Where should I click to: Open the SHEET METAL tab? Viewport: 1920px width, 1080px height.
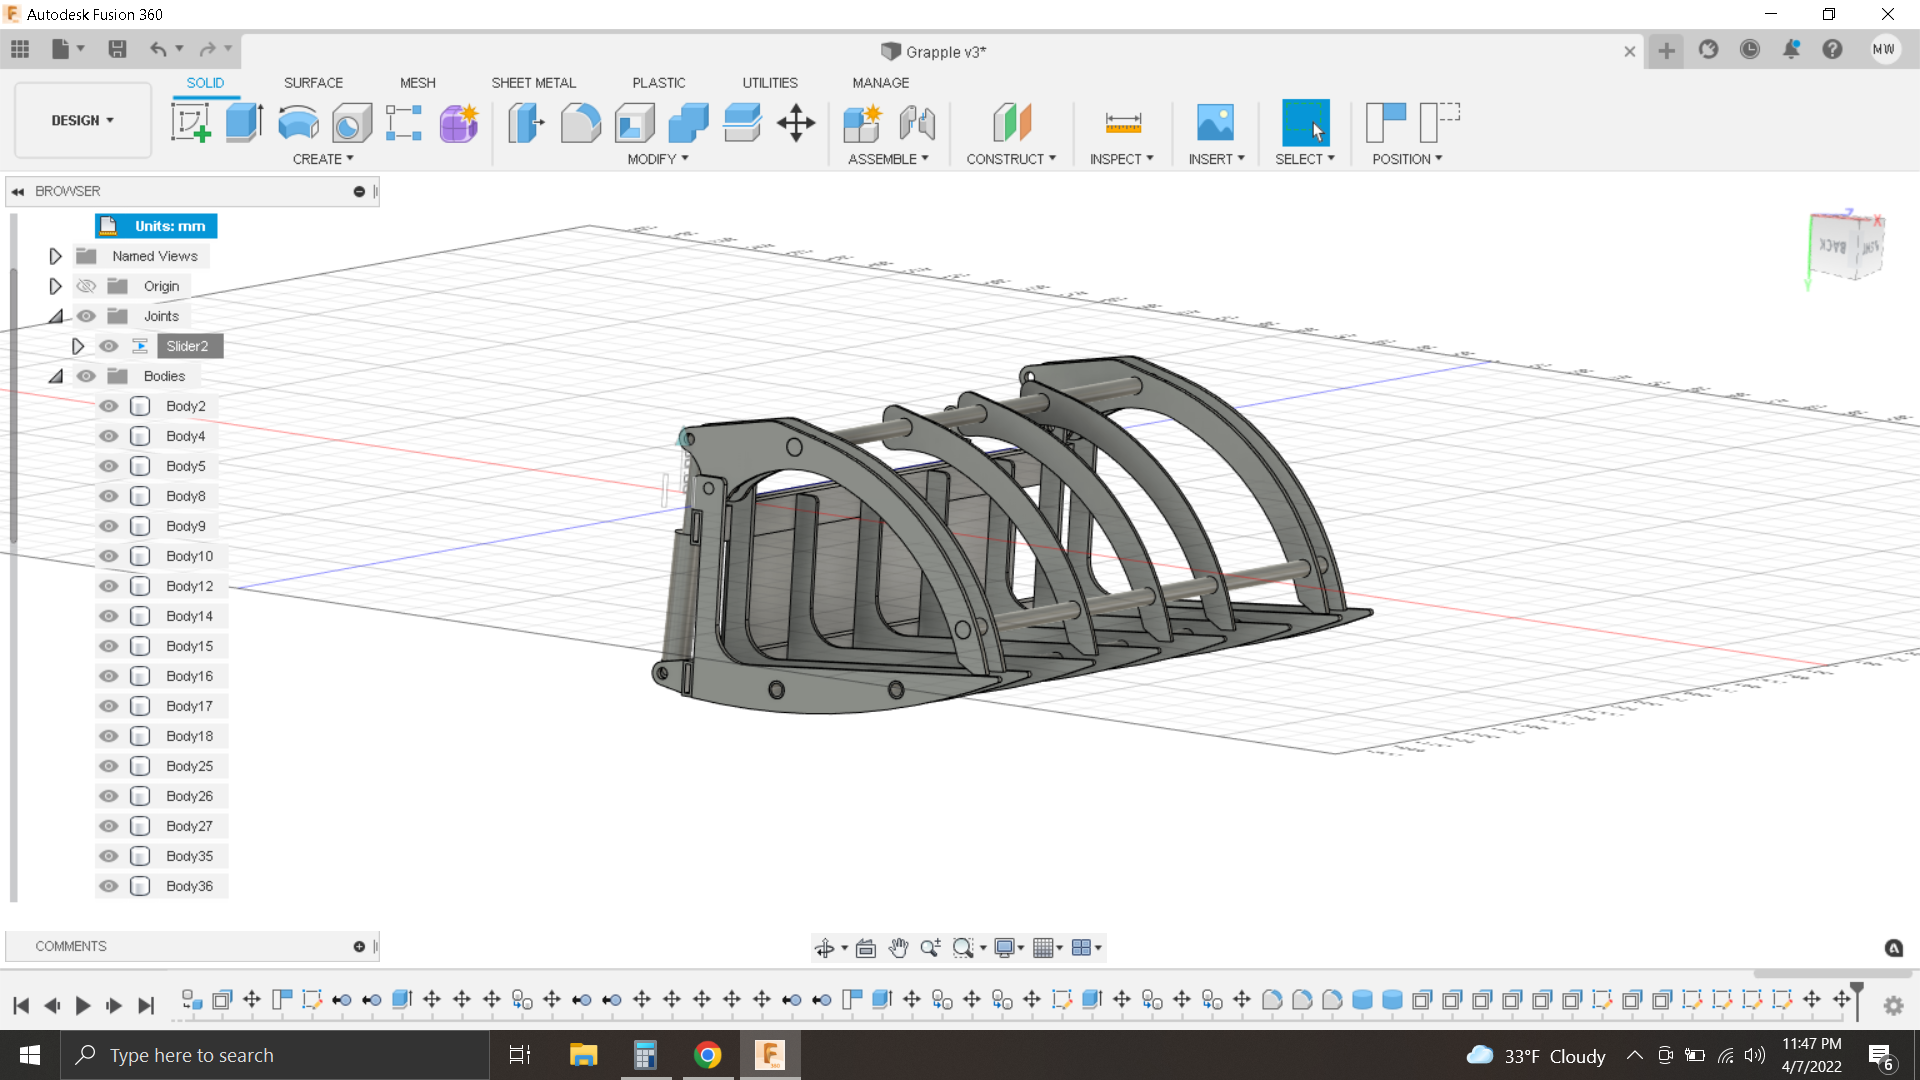tap(533, 83)
